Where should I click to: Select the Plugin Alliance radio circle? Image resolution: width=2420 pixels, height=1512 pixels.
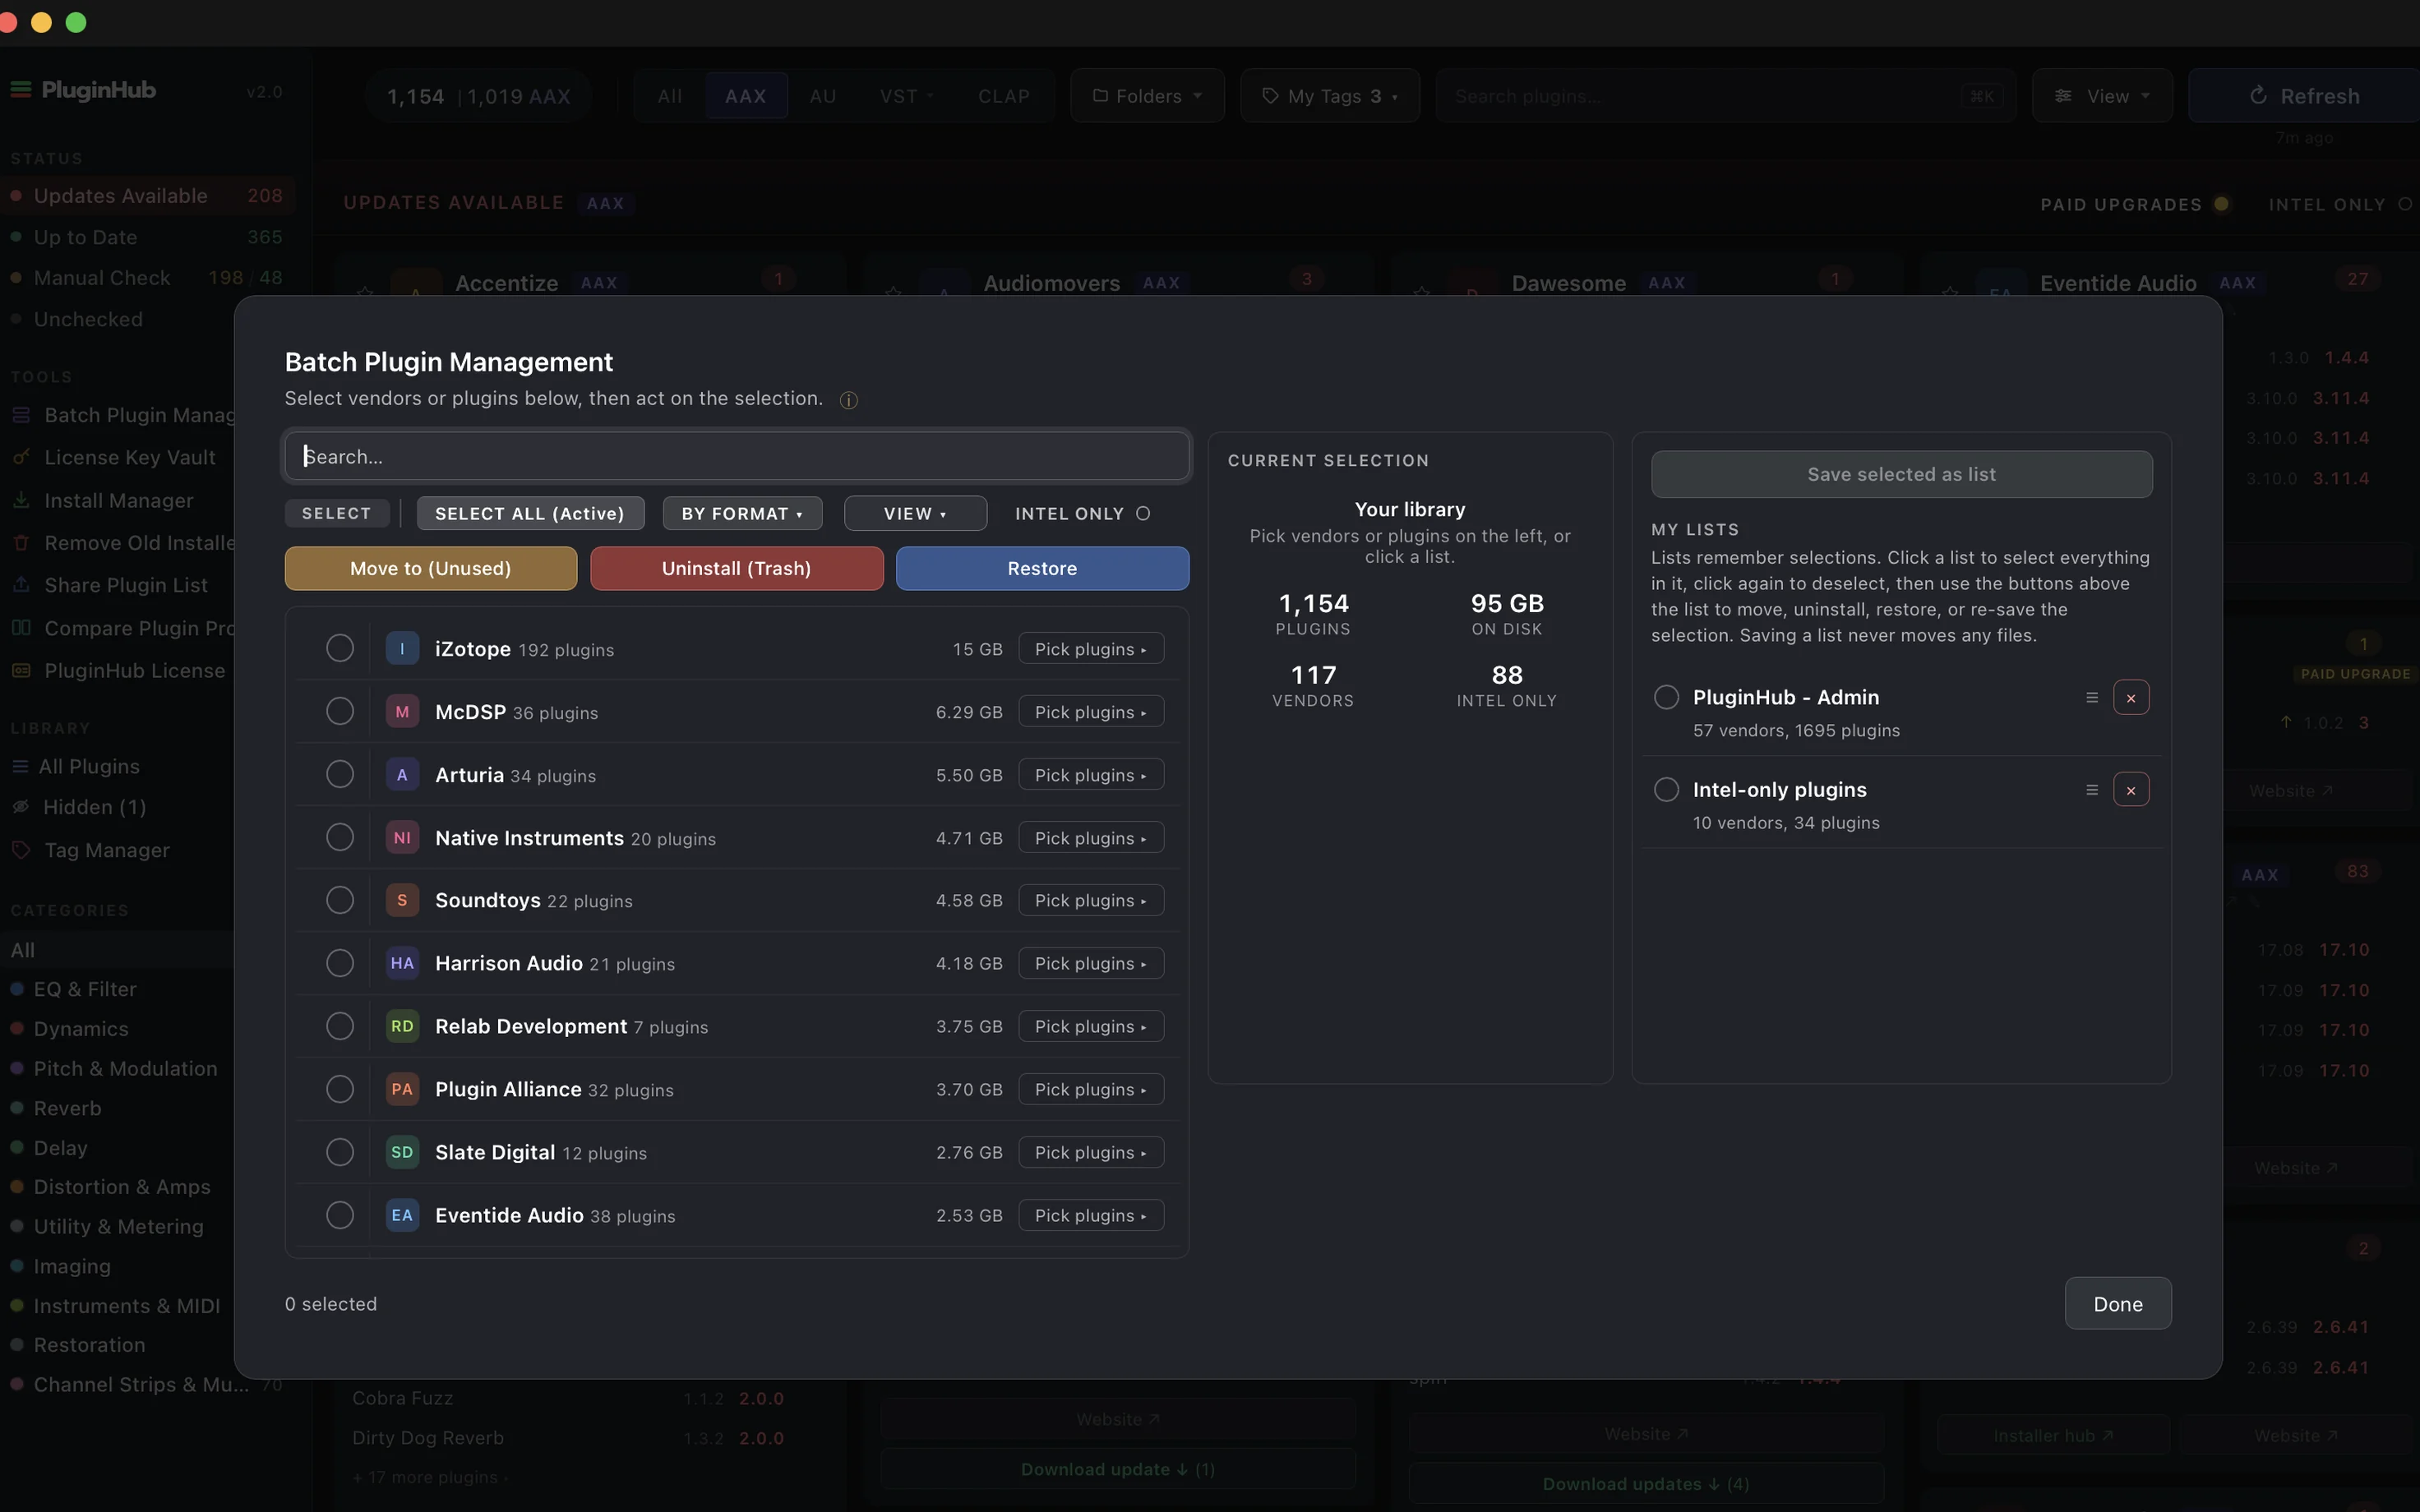coord(340,1089)
